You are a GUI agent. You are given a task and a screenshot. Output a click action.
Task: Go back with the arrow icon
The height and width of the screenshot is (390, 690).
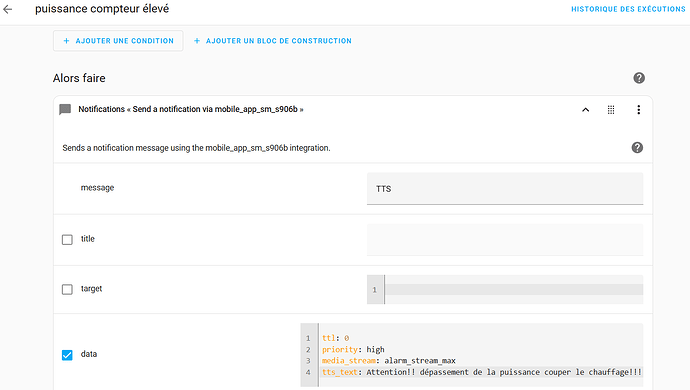tap(7, 9)
